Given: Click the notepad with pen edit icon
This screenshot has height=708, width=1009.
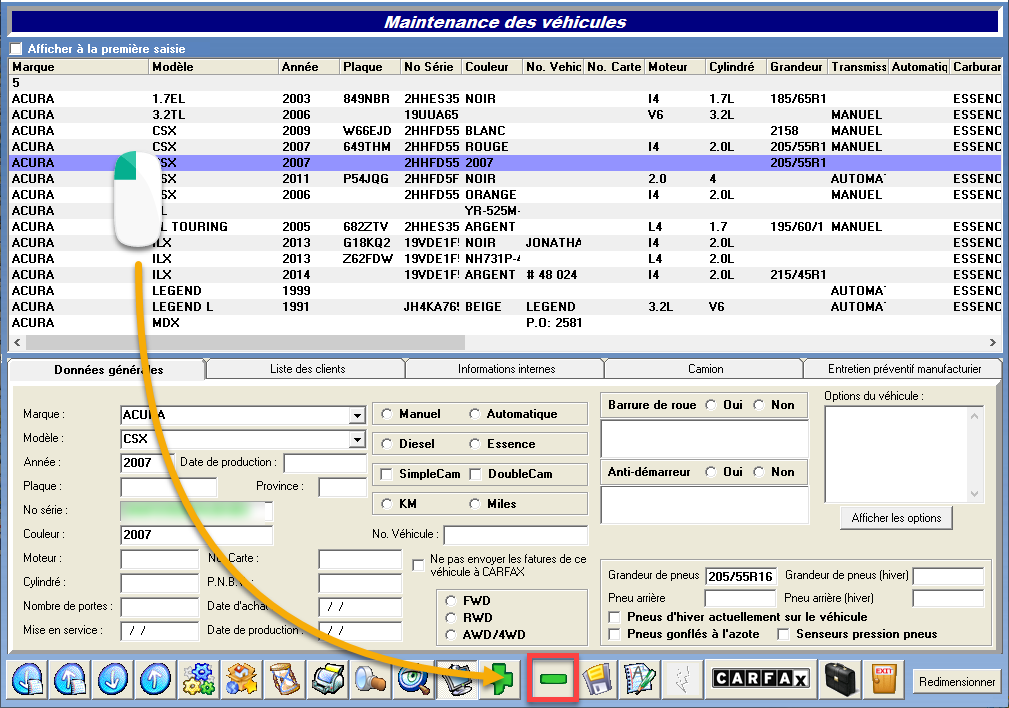Looking at the screenshot, I should click(639, 678).
